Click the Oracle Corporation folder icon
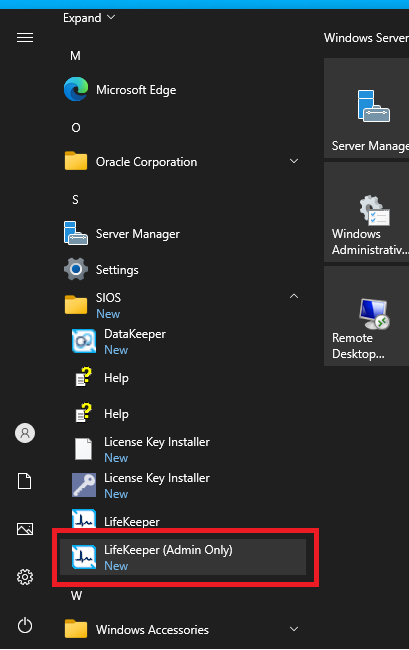 tap(76, 161)
